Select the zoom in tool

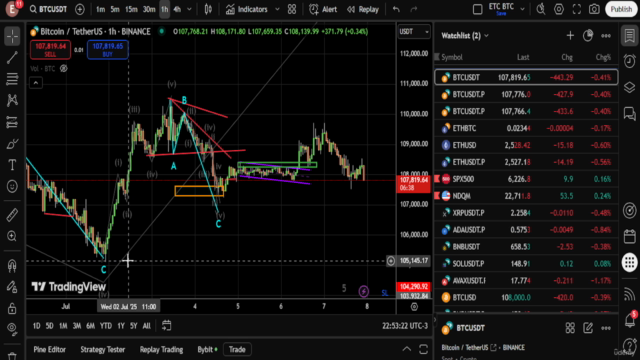12,236
